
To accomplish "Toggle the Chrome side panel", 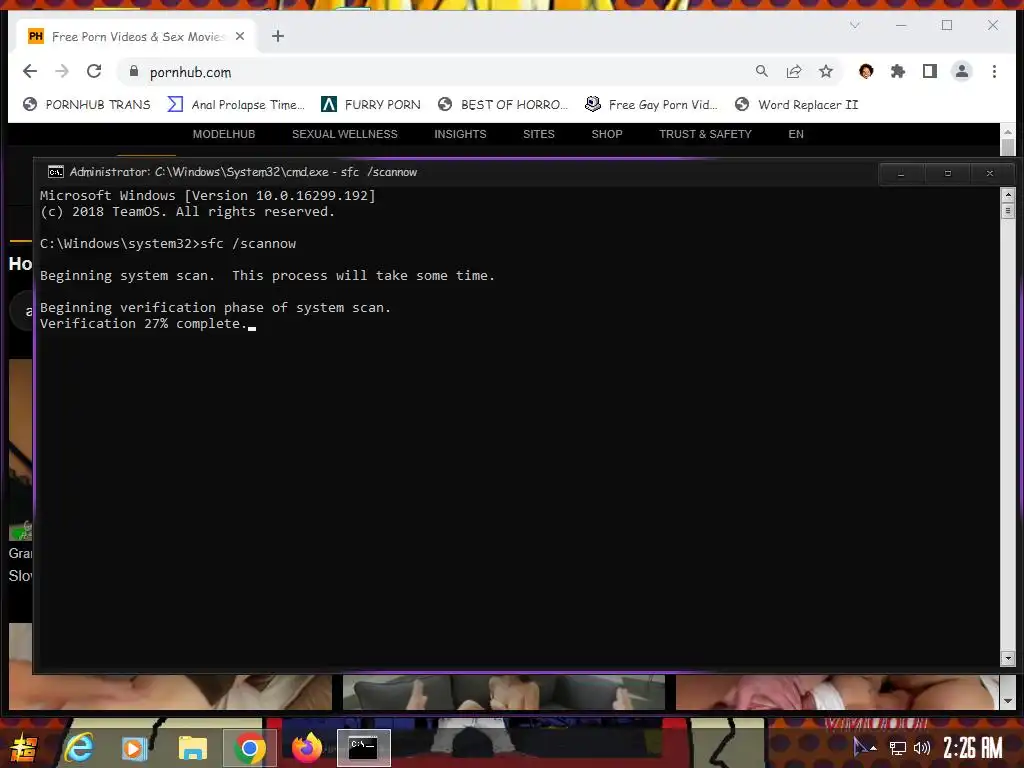I will point(930,71).
